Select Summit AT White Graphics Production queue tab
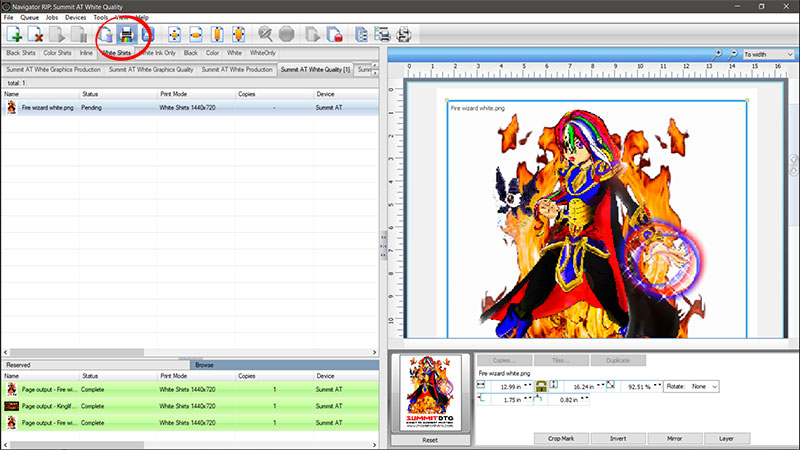 pos(54,69)
